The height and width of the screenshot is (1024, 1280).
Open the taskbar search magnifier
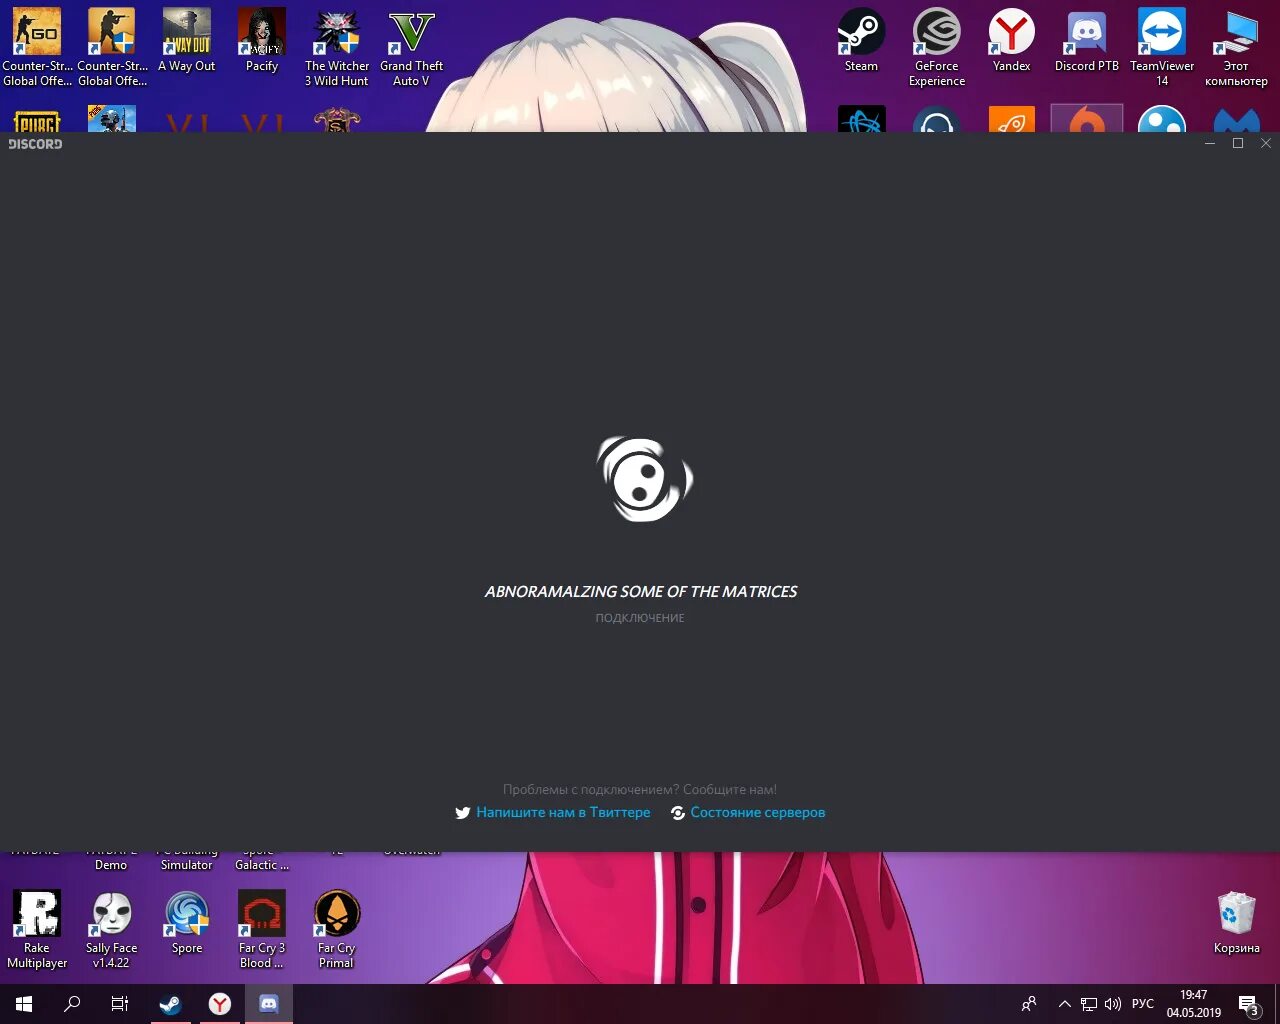[72, 1004]
